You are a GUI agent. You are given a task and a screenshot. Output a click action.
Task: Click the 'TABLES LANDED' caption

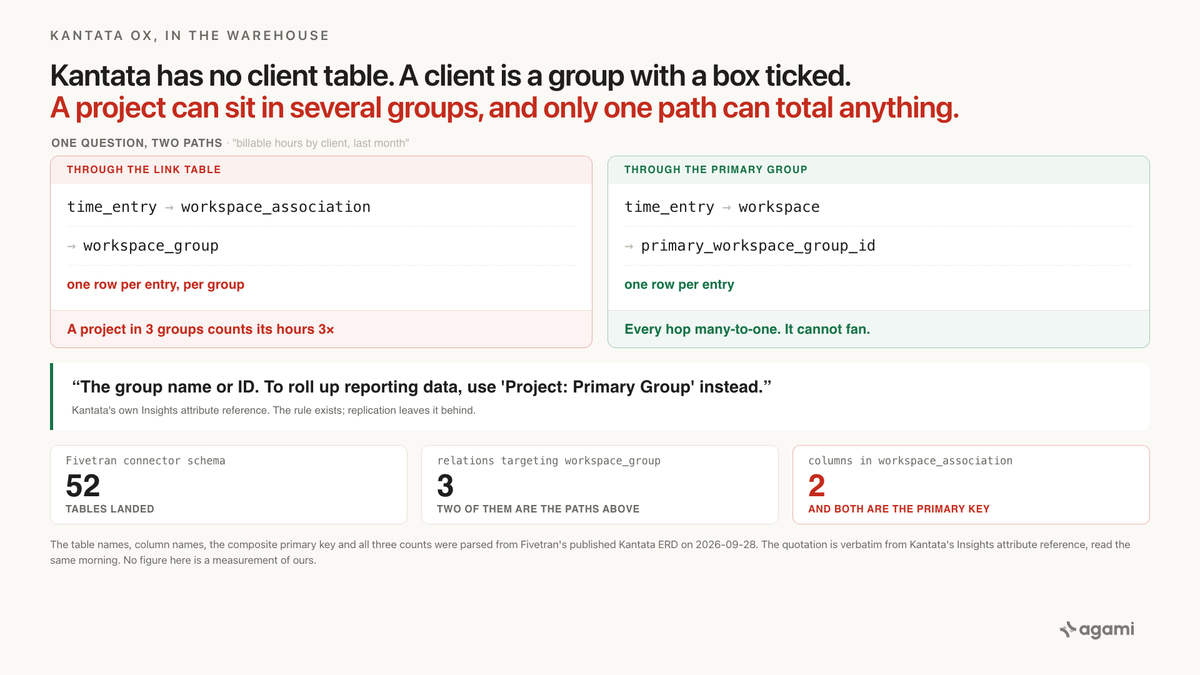point(110,509)
